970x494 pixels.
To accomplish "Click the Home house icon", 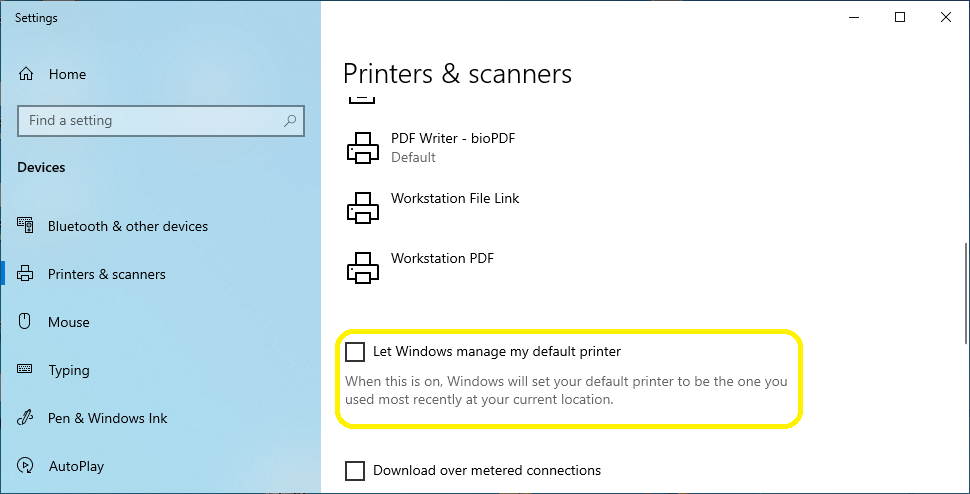I will pos(26,74).
